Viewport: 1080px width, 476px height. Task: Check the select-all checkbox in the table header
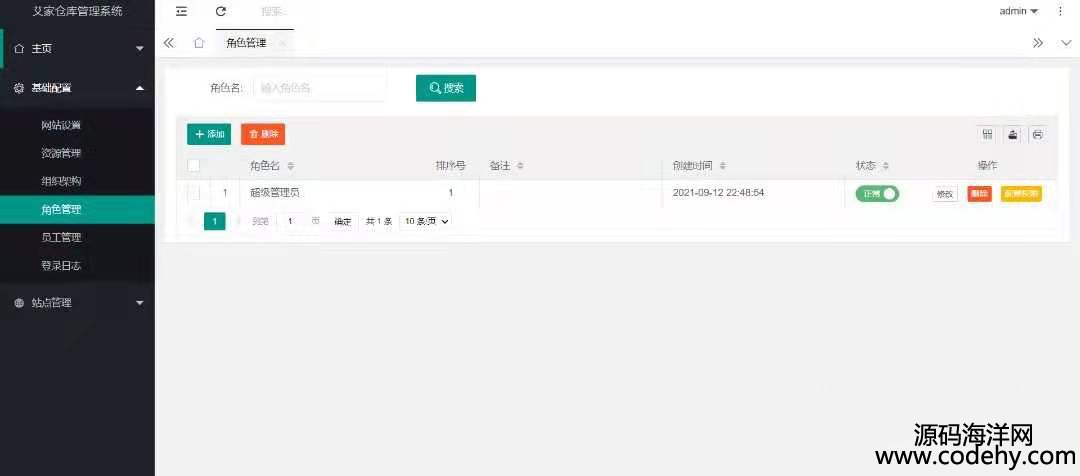pyautogui.click(x=194, y=165)
